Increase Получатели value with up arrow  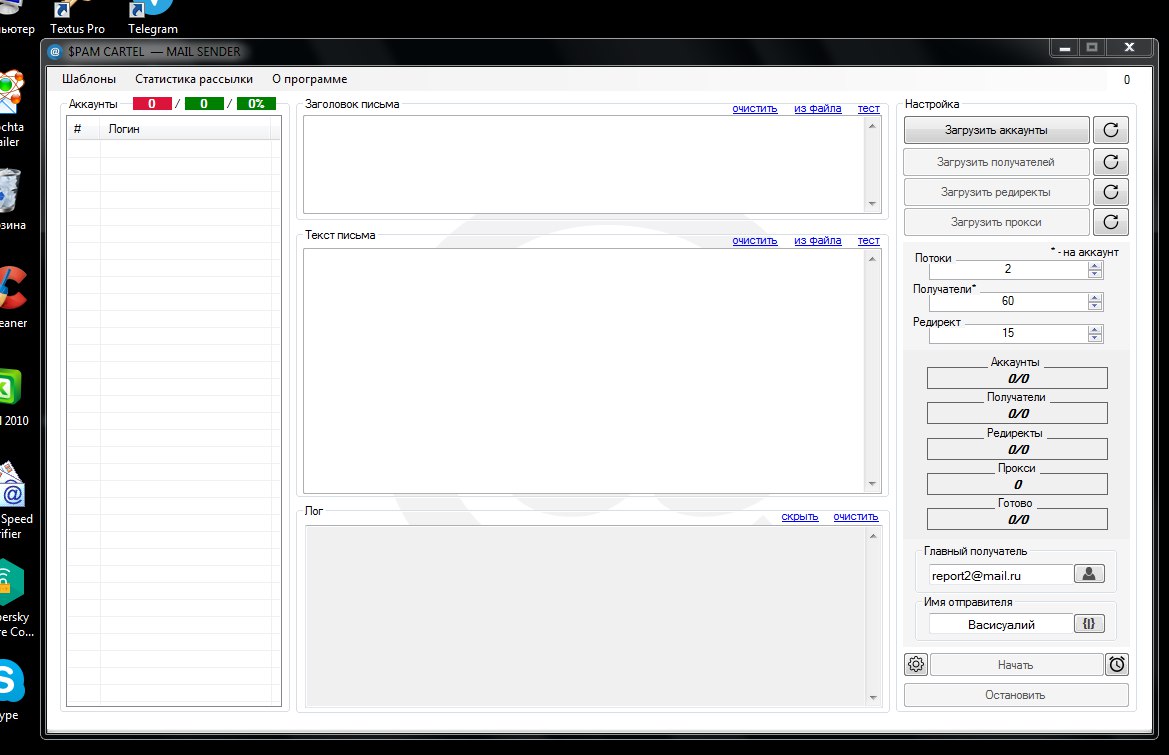pos(1094,297)
